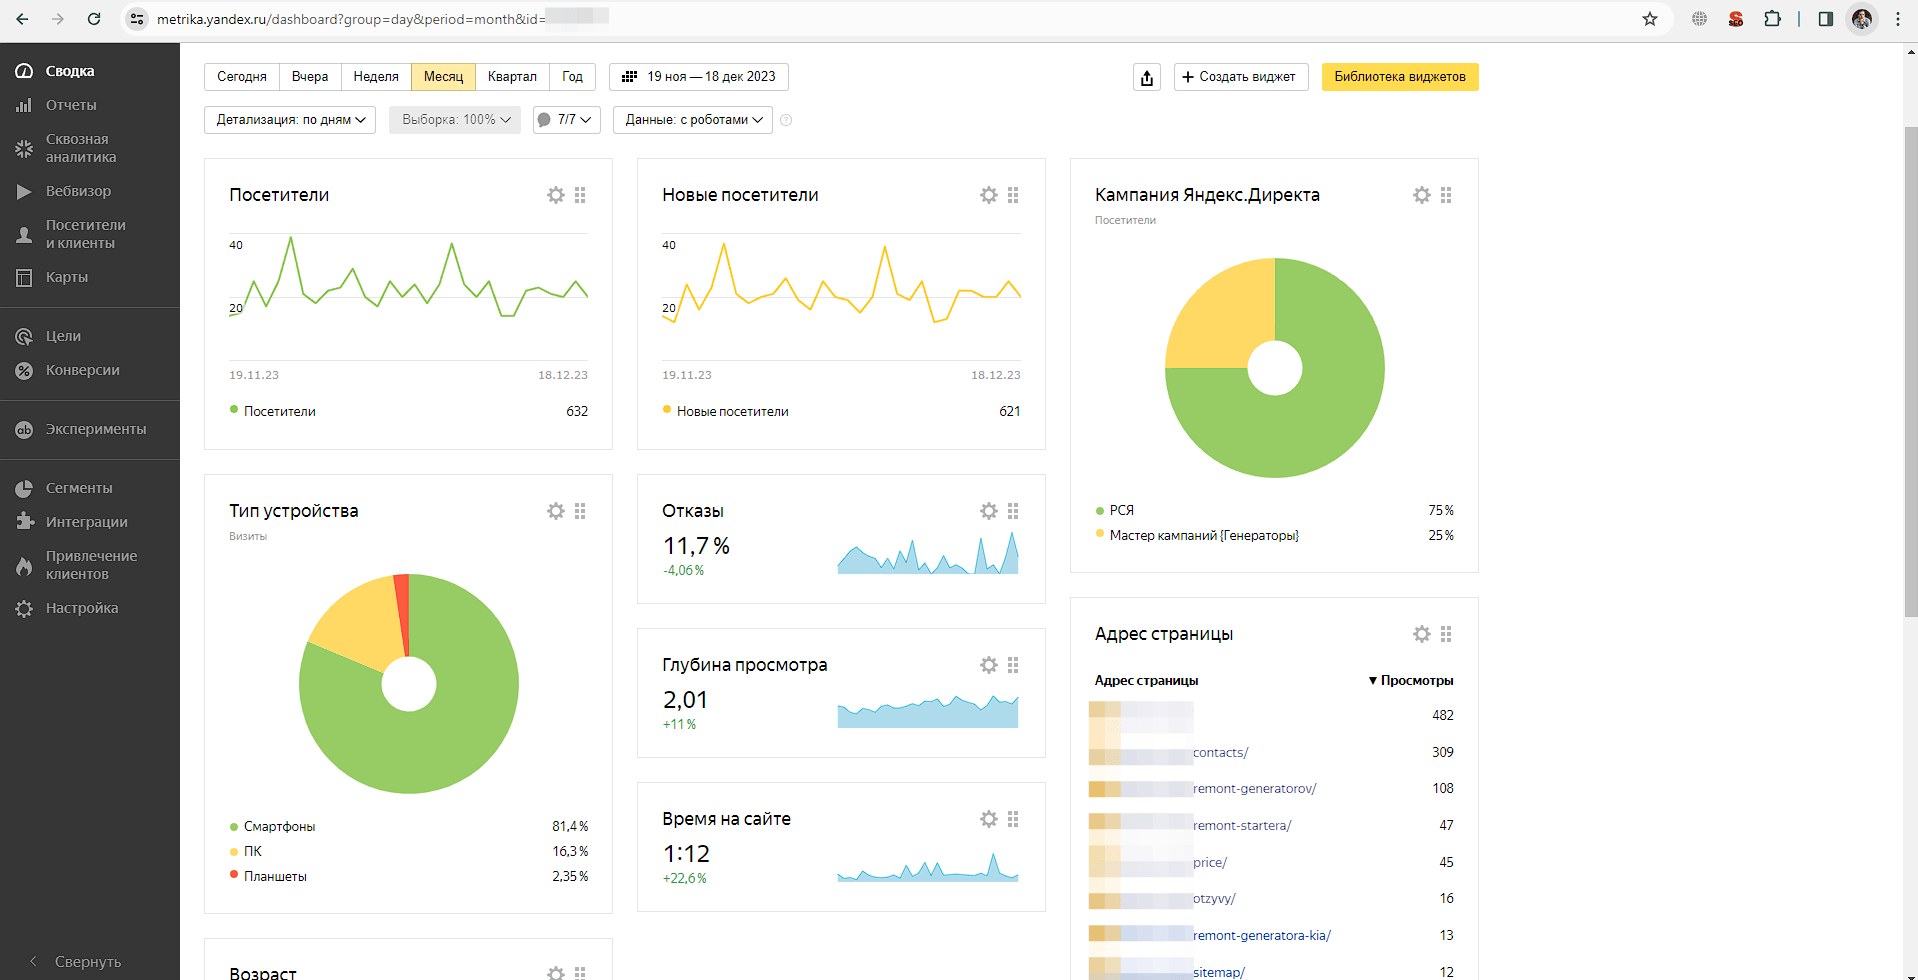Switch to the Год period tab
The height and width of the screenshot is (980, 1918).
[x=572, y=77]
